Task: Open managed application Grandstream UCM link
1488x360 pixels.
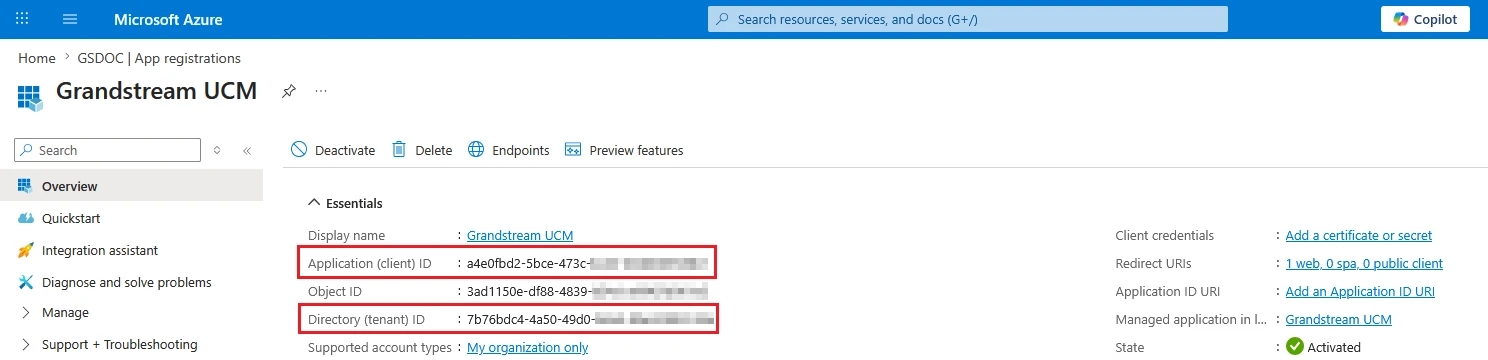Action: pos(1339,319)
